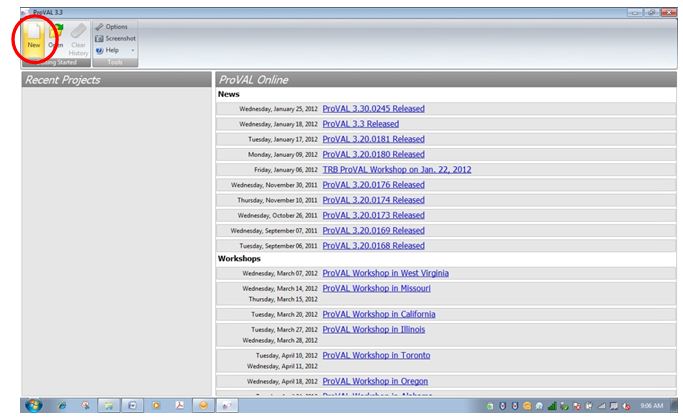Viewport: 683px width, 420px height.
Task: Open the Windows Start orb
Action: [34, 405]
